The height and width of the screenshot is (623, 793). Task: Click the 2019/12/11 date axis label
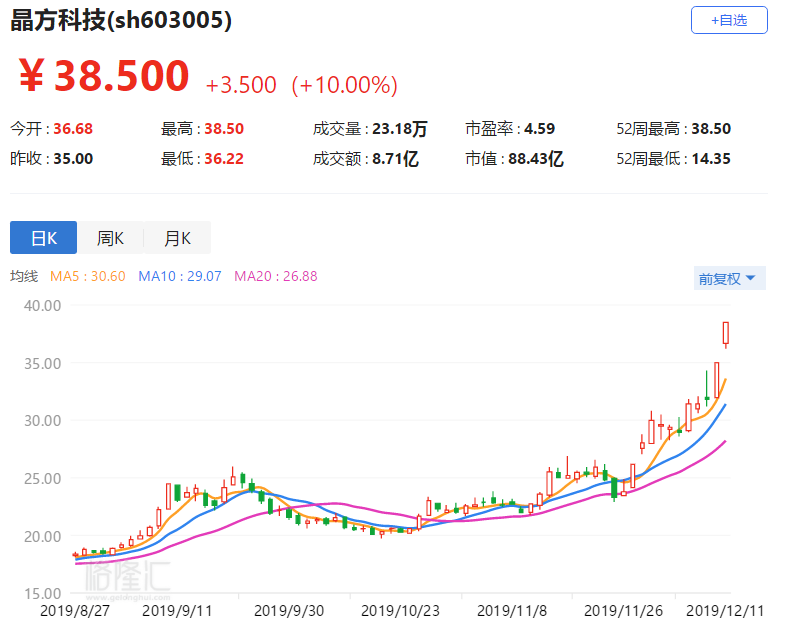tap(725, 611)
